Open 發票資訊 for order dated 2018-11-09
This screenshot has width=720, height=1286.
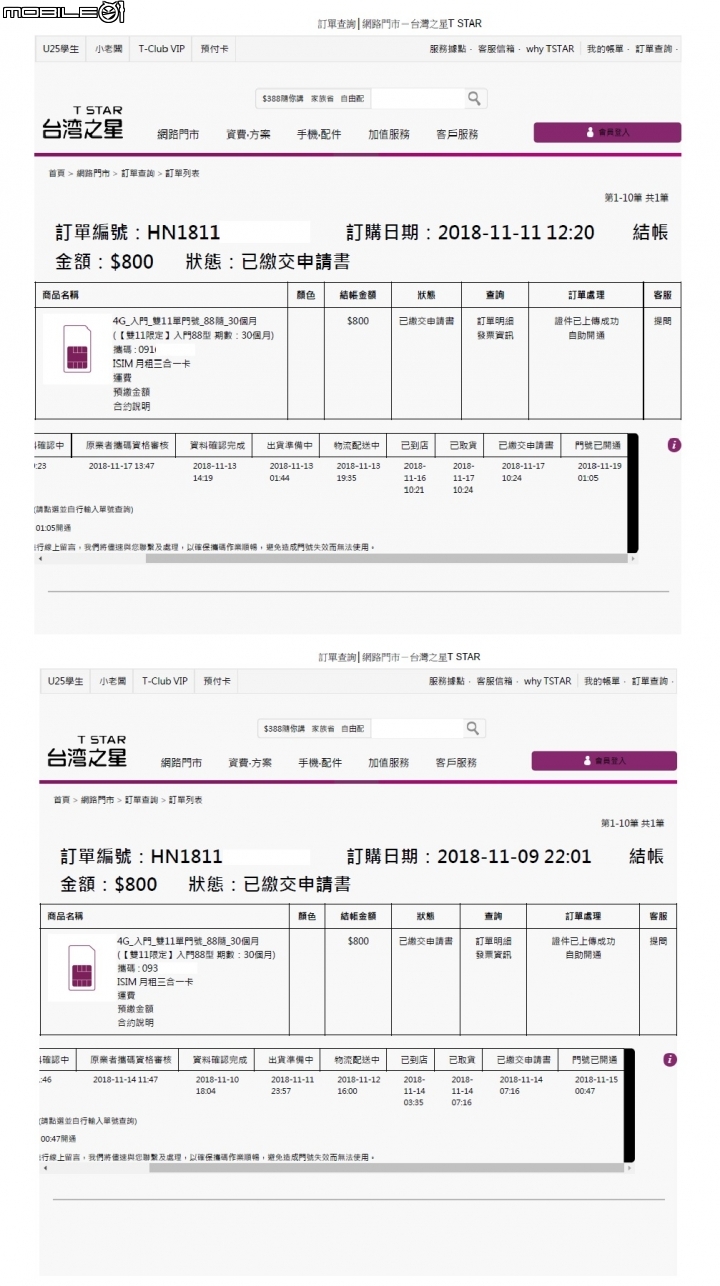click(x=493, y=955)
